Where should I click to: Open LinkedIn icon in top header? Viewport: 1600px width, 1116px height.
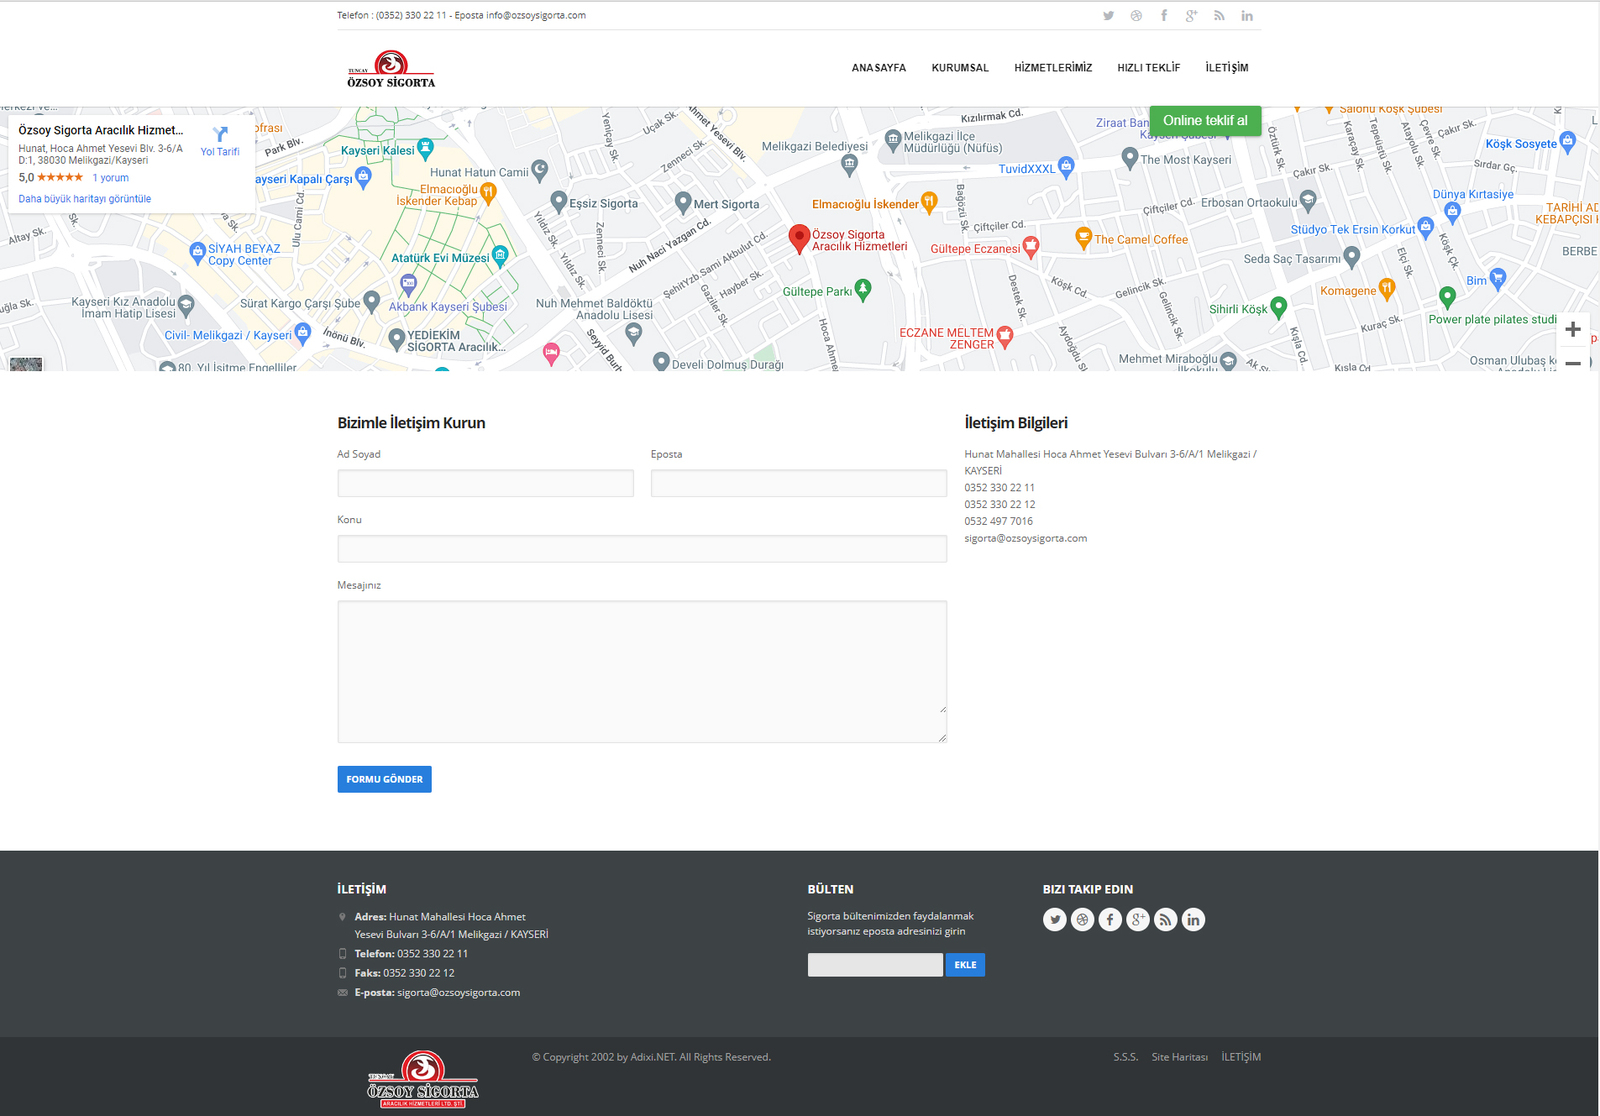(1247, 16)
